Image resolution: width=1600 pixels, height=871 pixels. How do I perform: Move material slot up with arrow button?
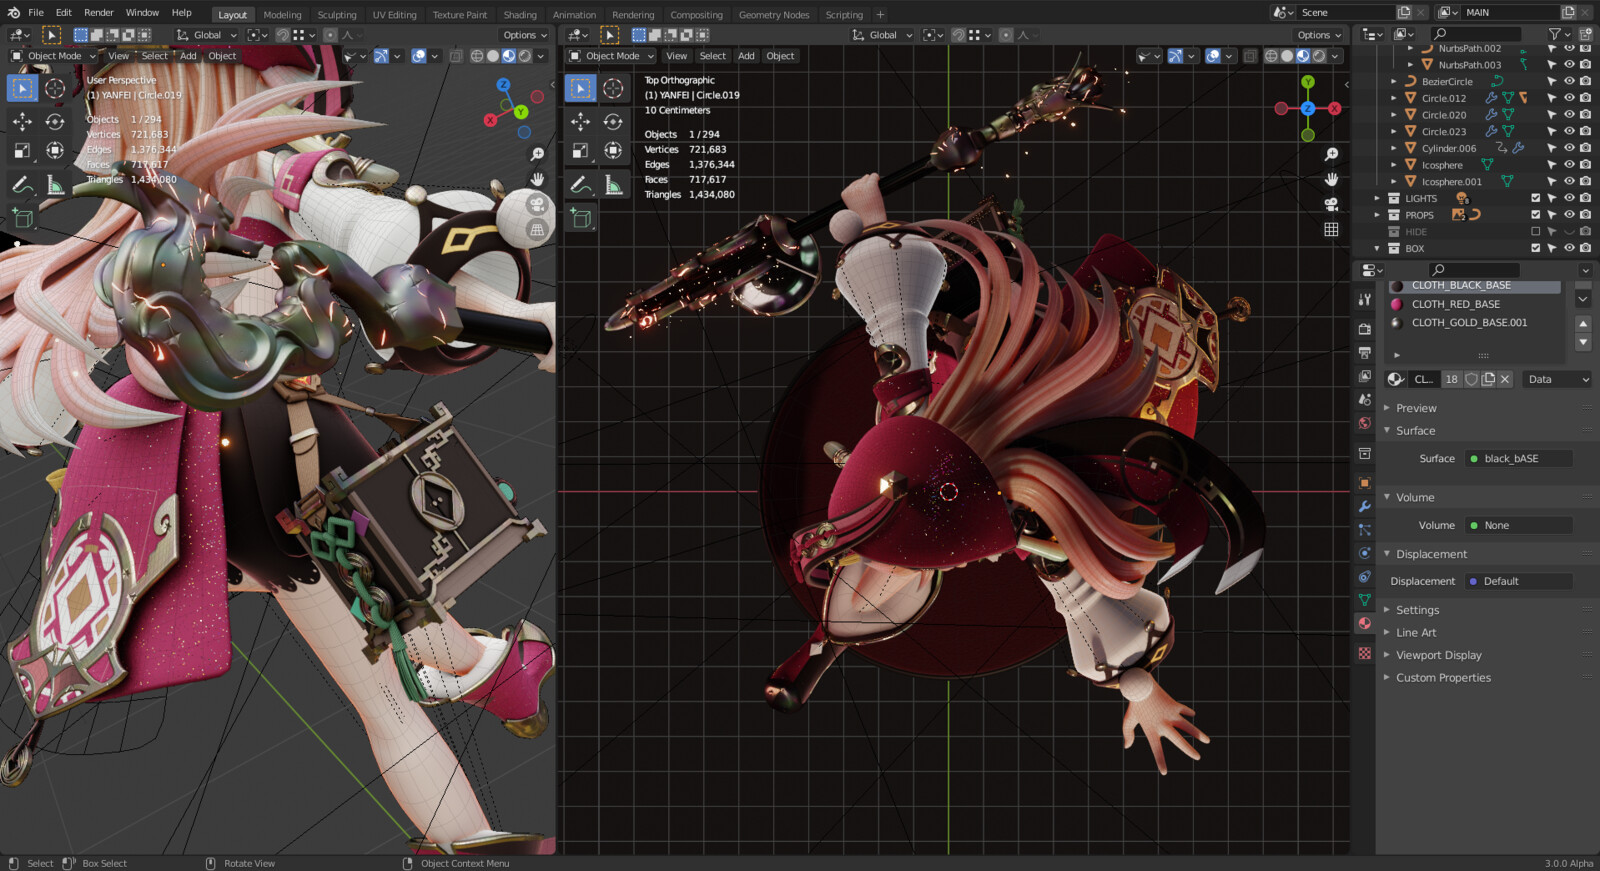pos(1583,323)
